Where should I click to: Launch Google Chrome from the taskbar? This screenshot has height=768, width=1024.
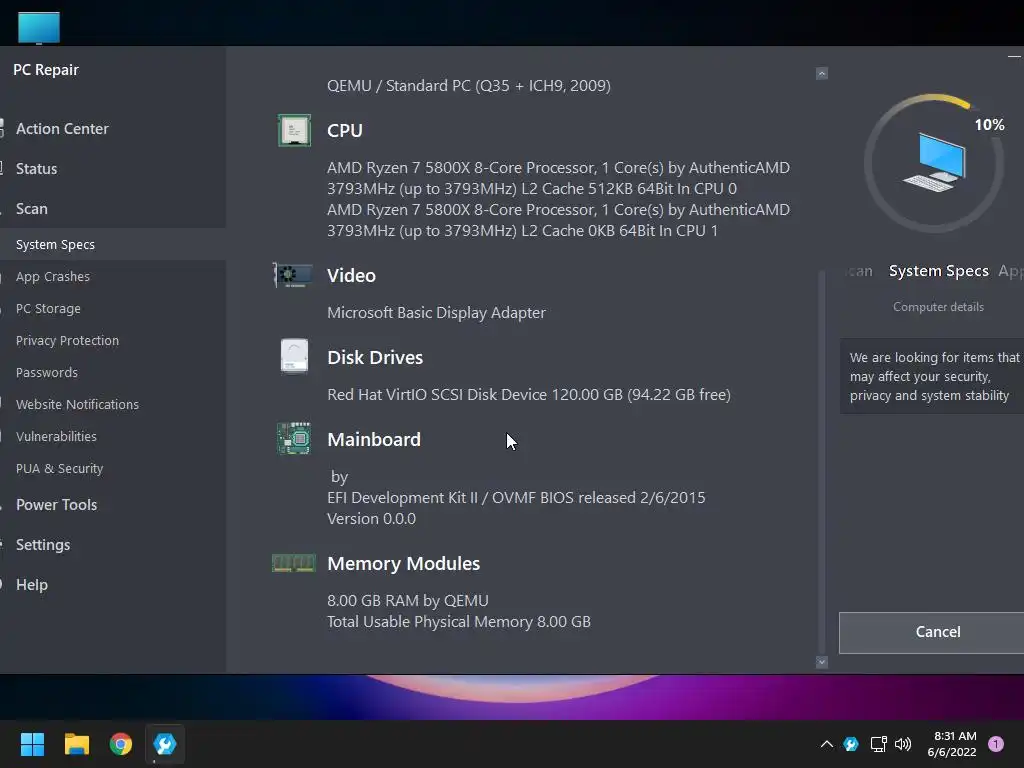click(x=121, y=744)
